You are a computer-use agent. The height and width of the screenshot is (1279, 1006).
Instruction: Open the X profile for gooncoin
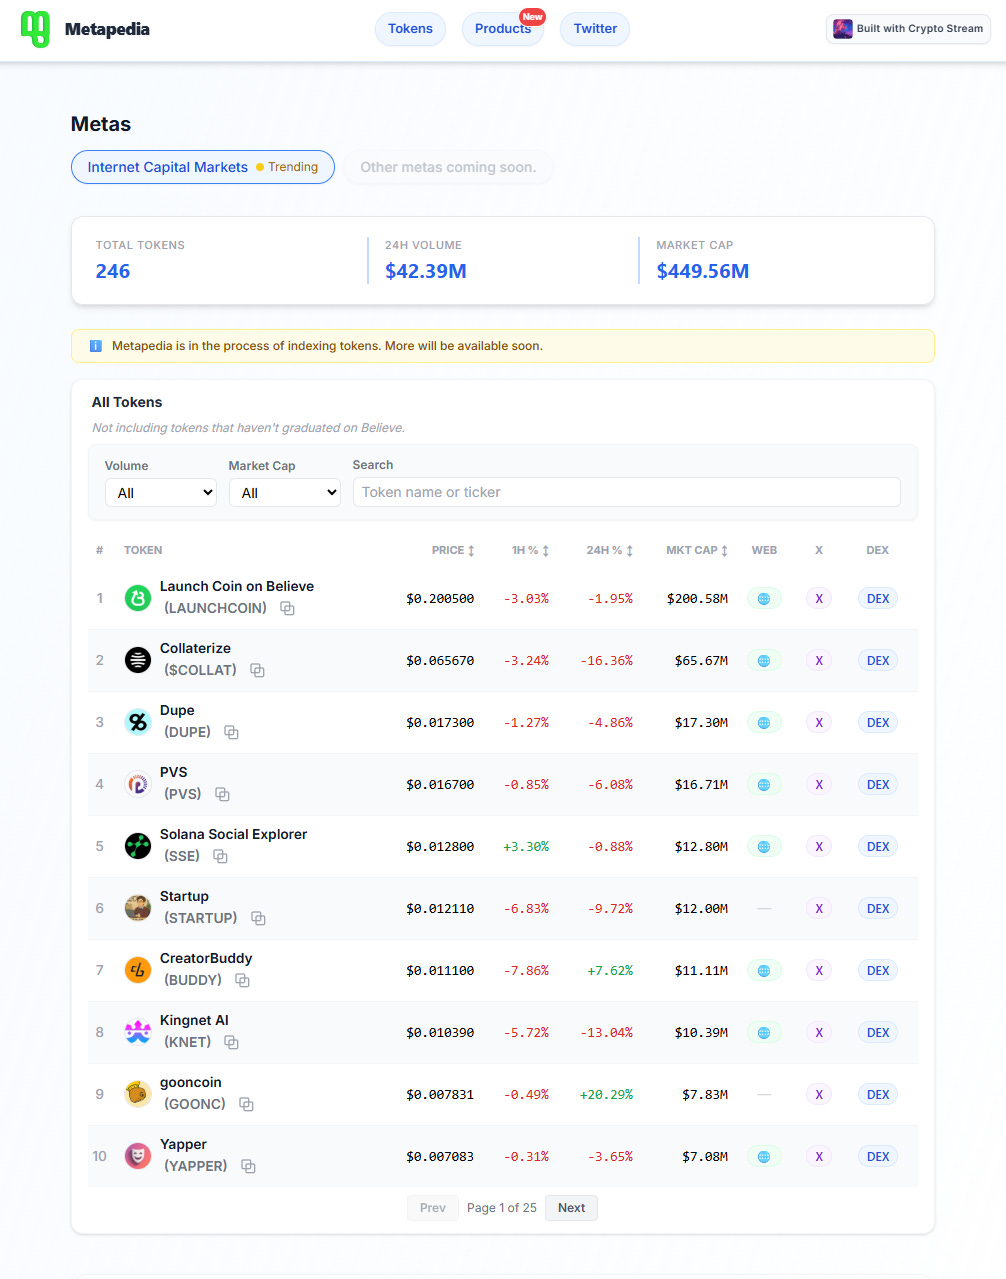click(x=819, y=1095)
